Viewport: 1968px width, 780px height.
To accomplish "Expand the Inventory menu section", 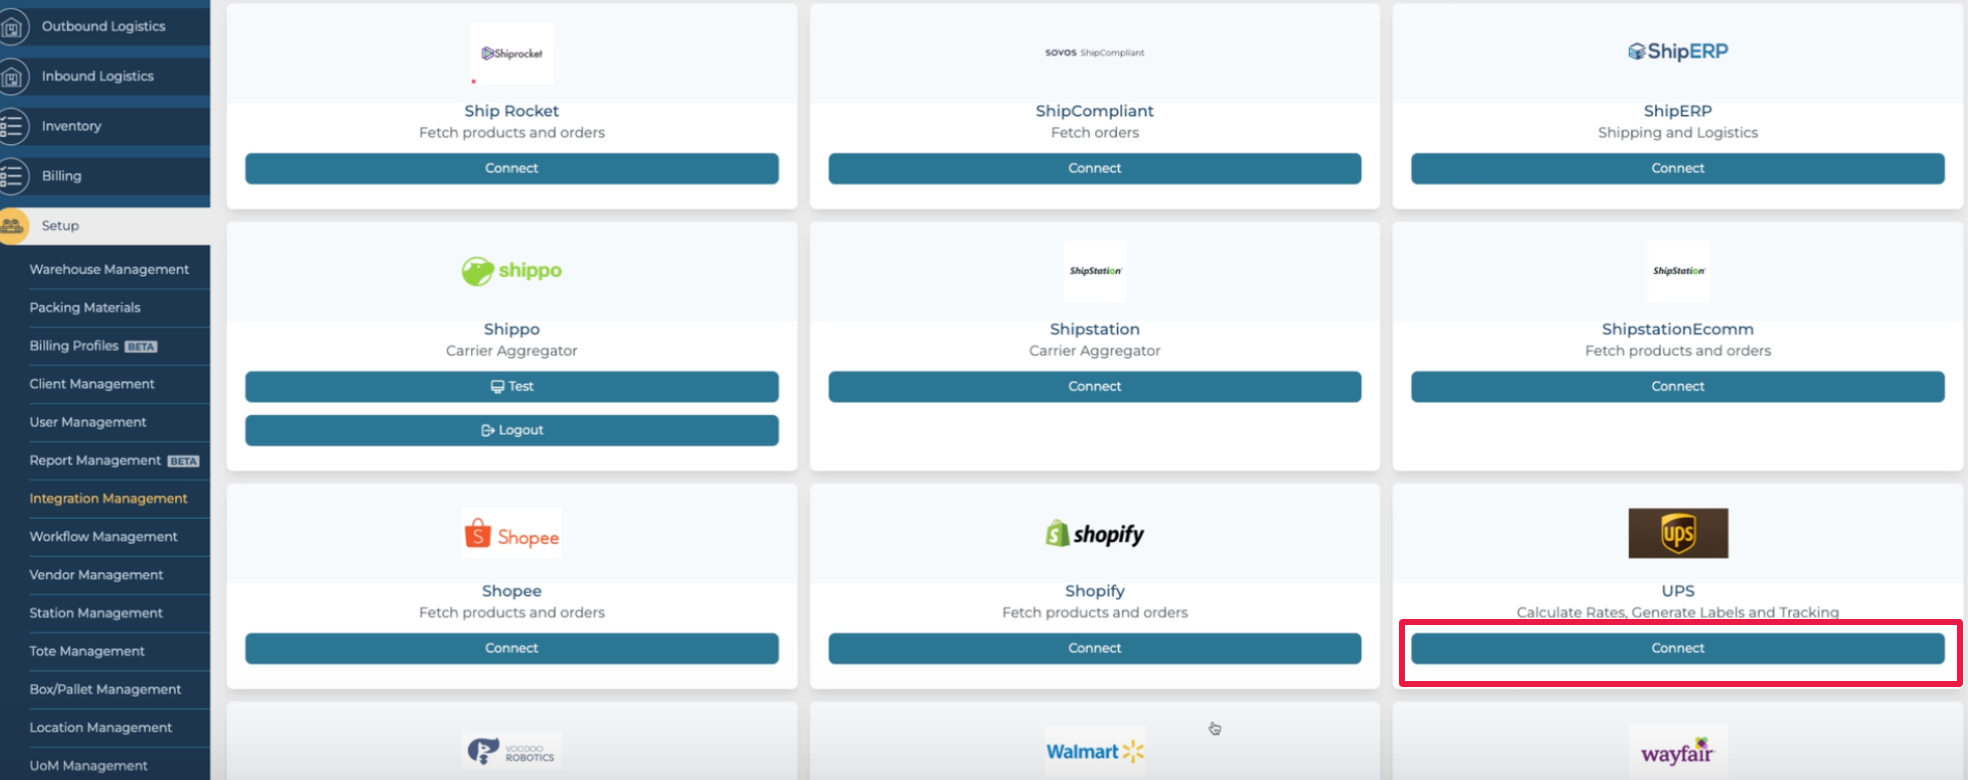I will pos(71,126).
